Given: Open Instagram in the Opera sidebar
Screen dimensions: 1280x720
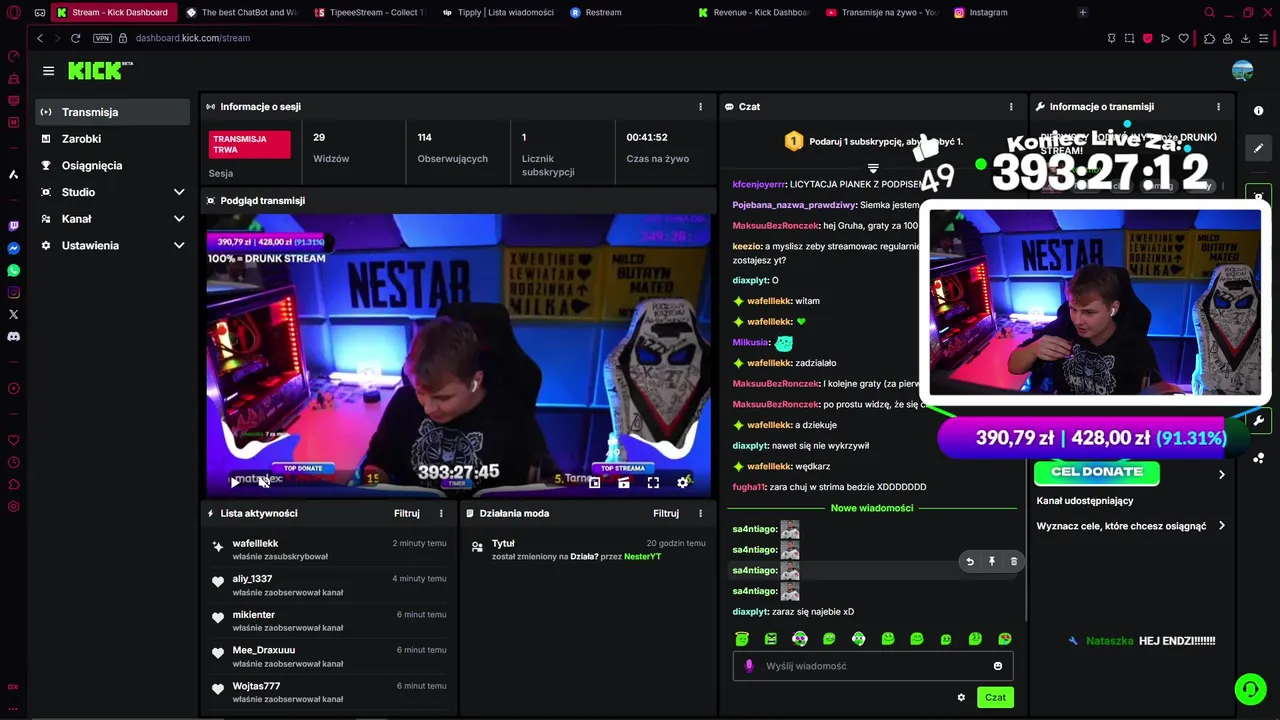Looking at the screenshot, I should click(x=13, y=292).
